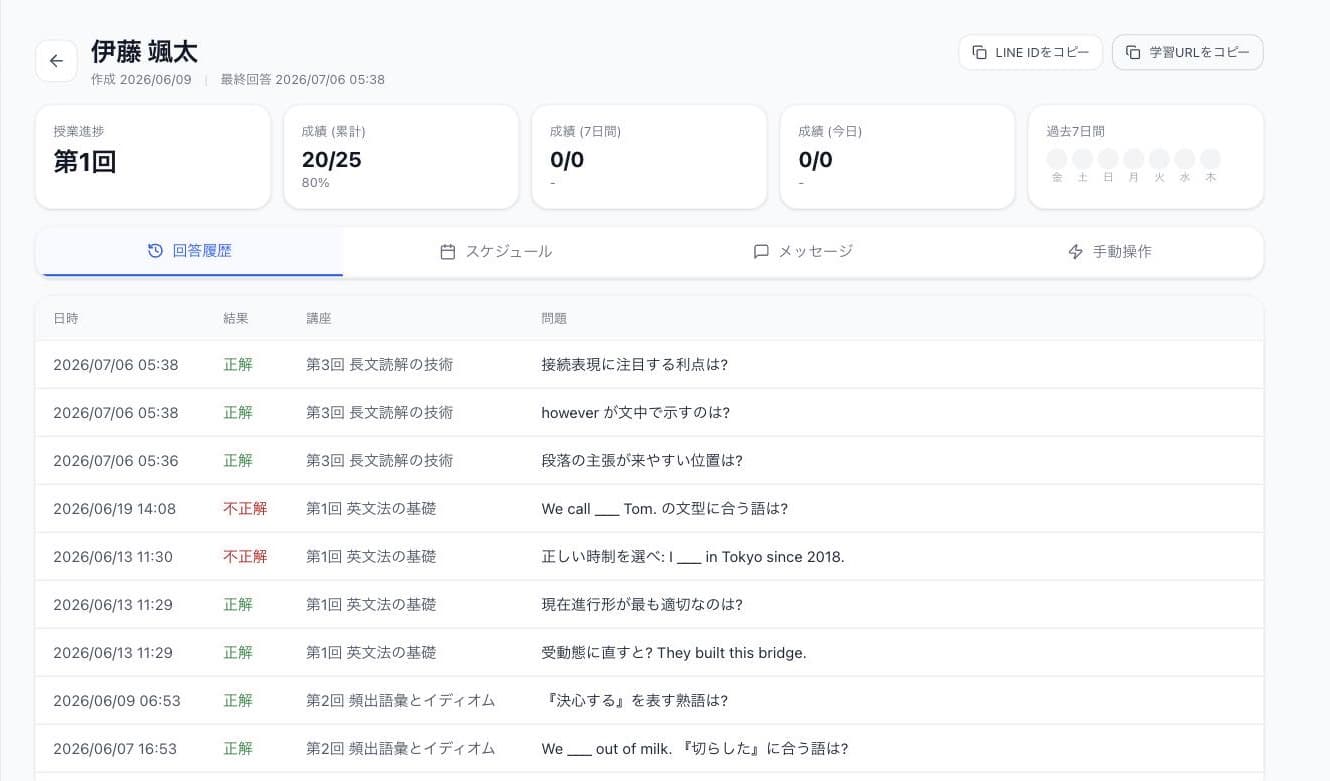Click 第1回 英文法の基礎 in the 14:08 row
This screenshot has height=781, width=1330.
tap(371, 509)
